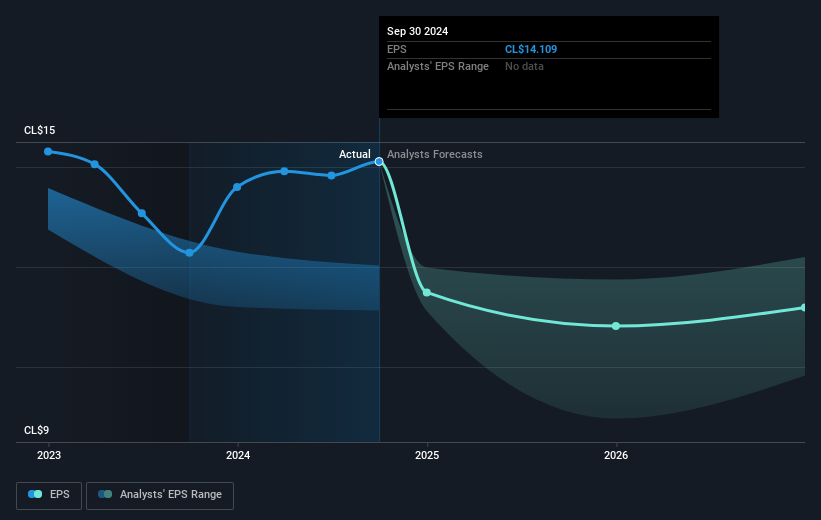Select the lowest actual EPS point before 2024

[x=190, y=253]
